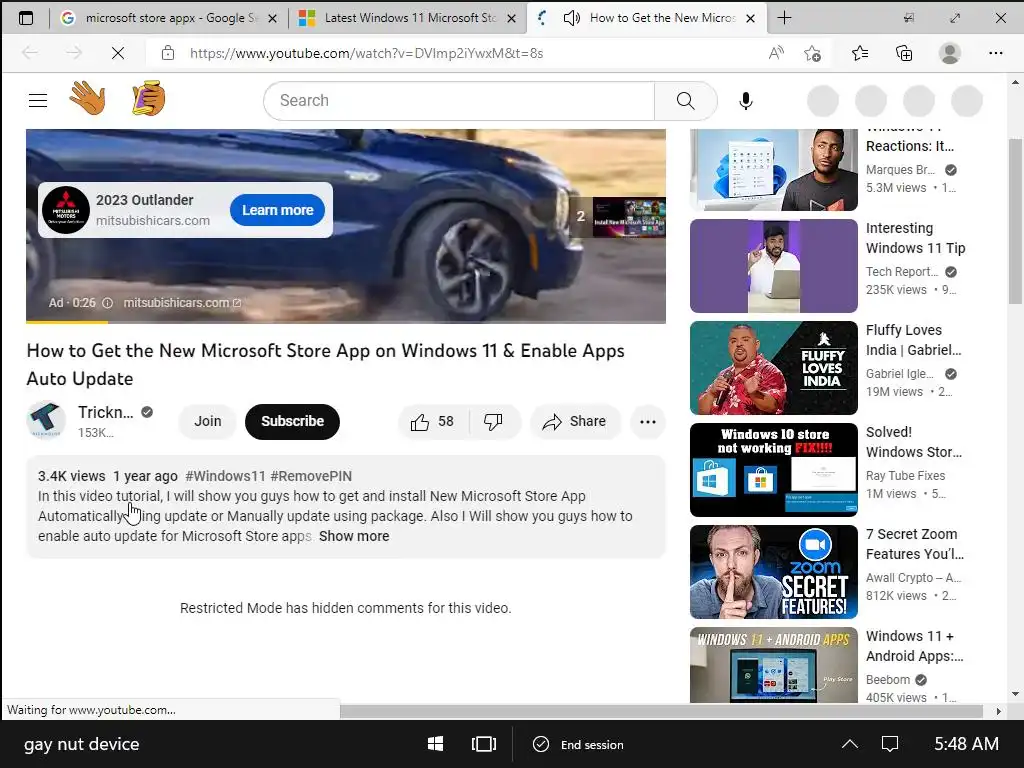The width and height of the screenshot is (1024, 768).
Task: Open the YouTube hamburger guide menu
Action: tap(38, 101)
